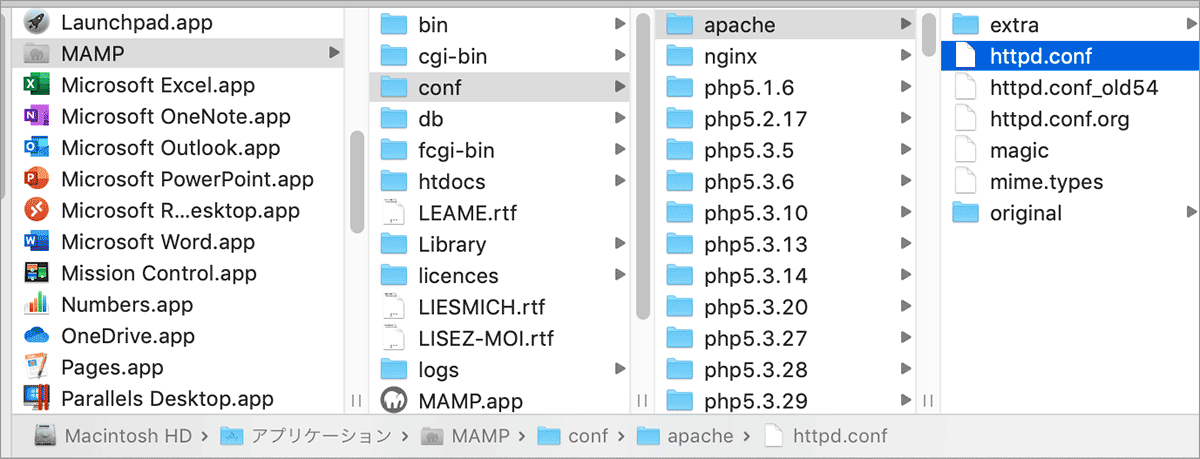1200x459 pixels.
Task: Select the Microsoft OneNote app icon
Action: (37, 116)
